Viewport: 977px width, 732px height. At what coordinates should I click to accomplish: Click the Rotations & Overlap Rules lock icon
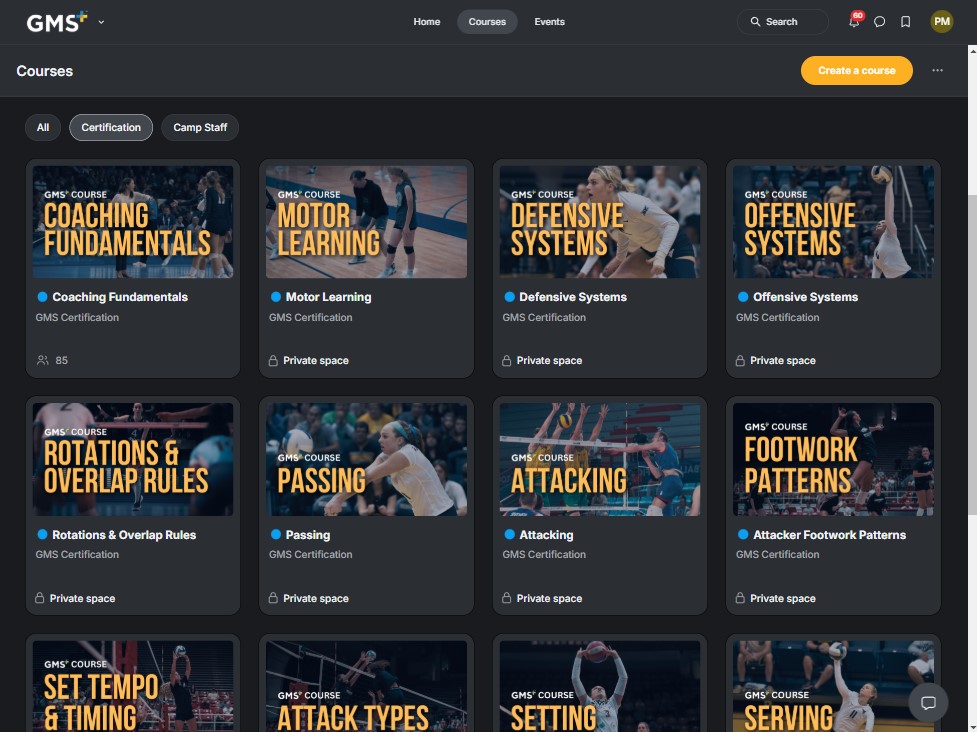click(40, 598)
